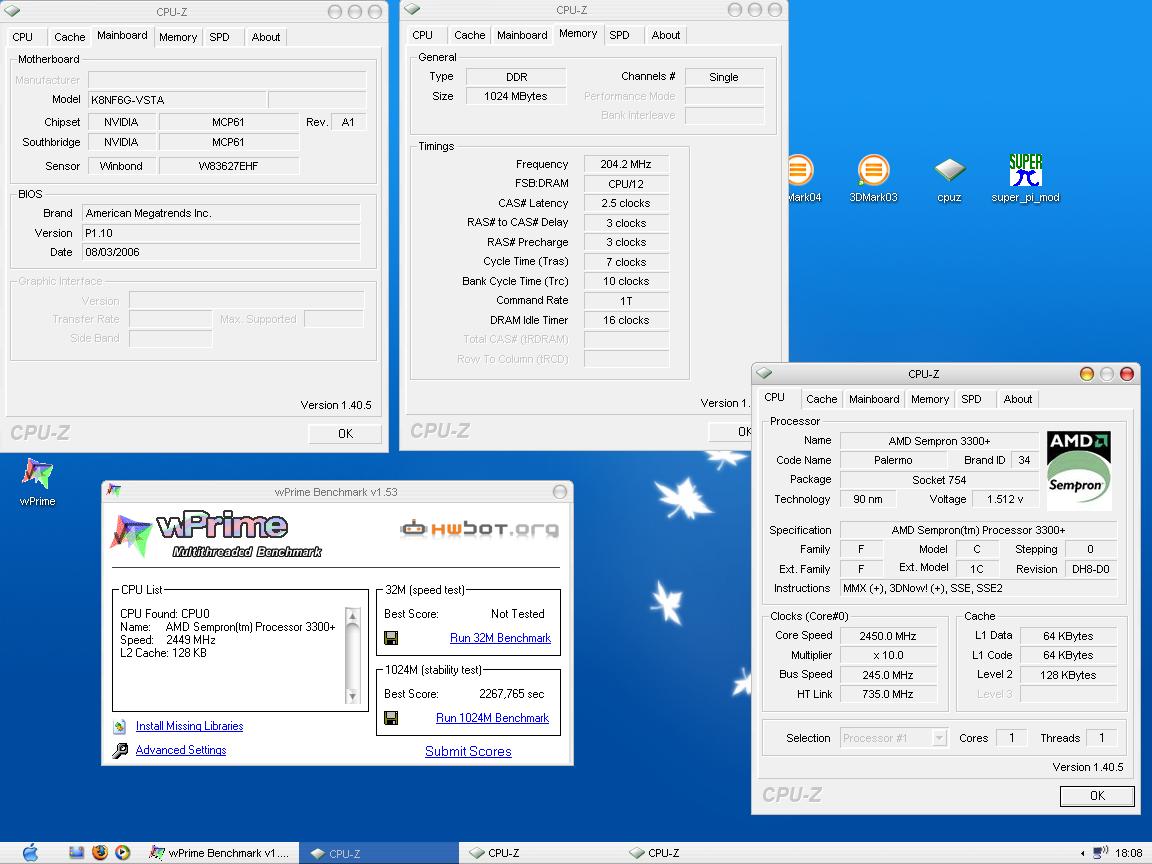
Task: Launch the super_pi_mod desktop icon
Action: click(x=1026, y=170)
